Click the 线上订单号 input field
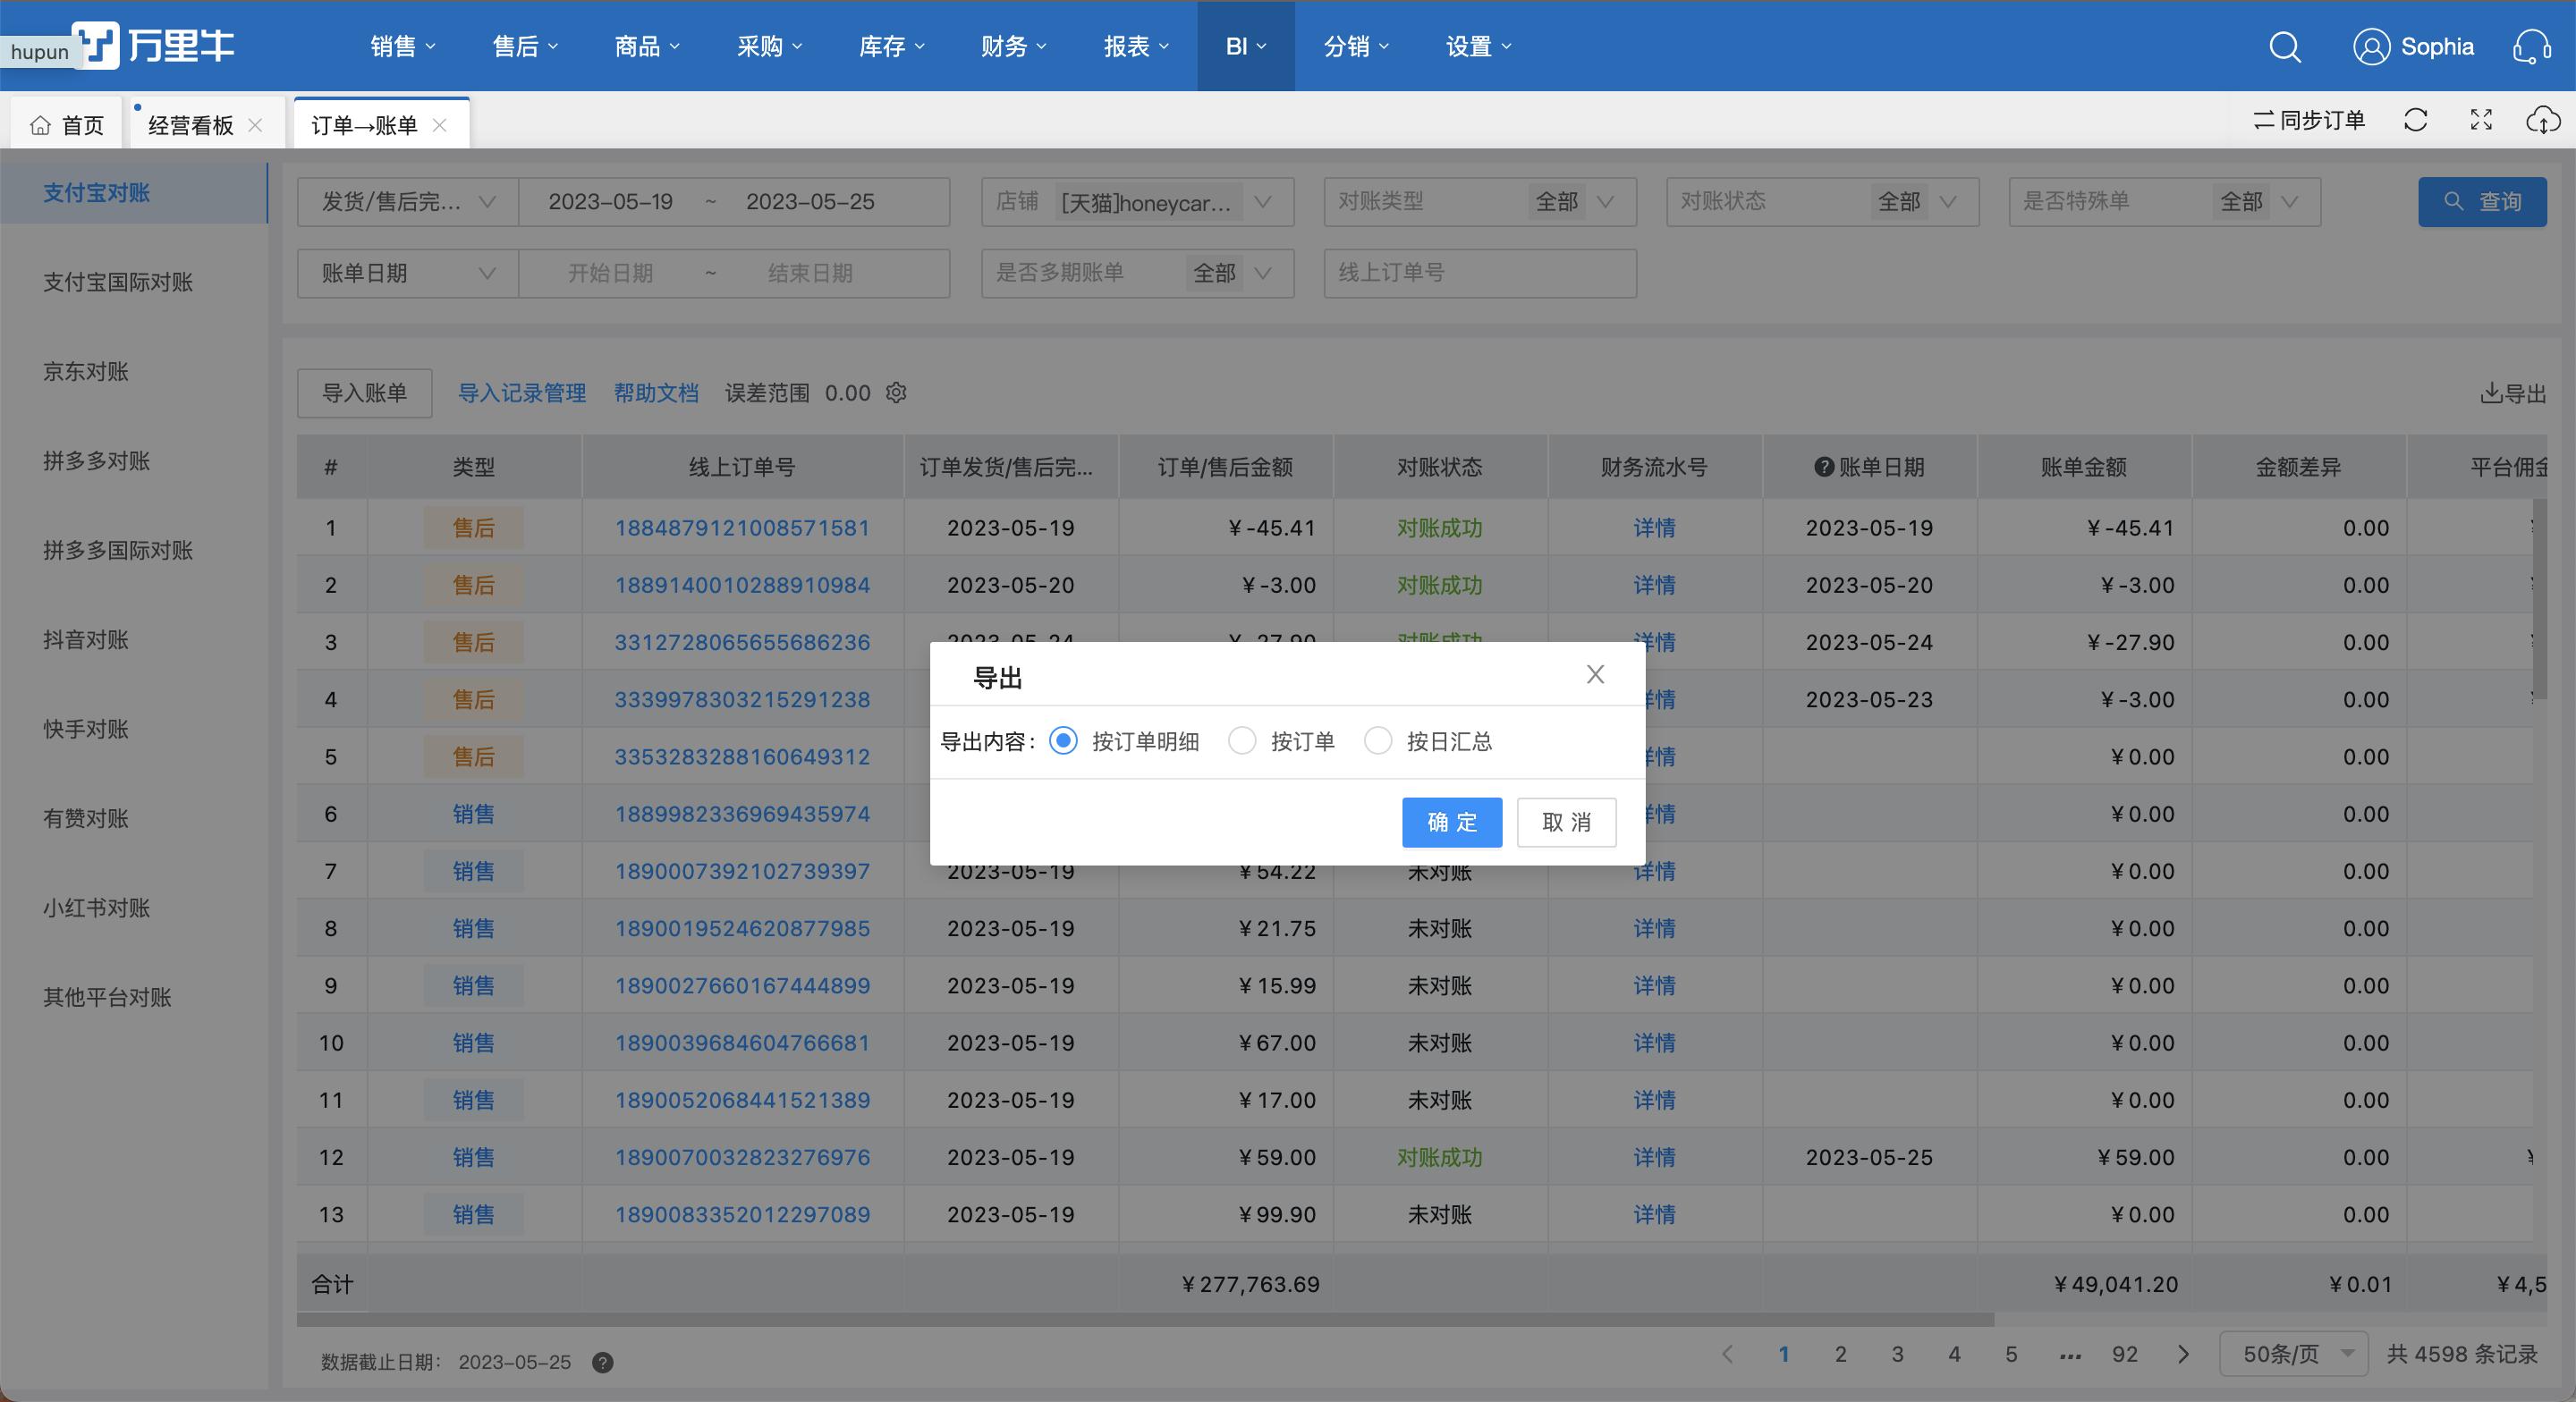The height and width of the screenshot is (1402, 2576). (1480, 272)
